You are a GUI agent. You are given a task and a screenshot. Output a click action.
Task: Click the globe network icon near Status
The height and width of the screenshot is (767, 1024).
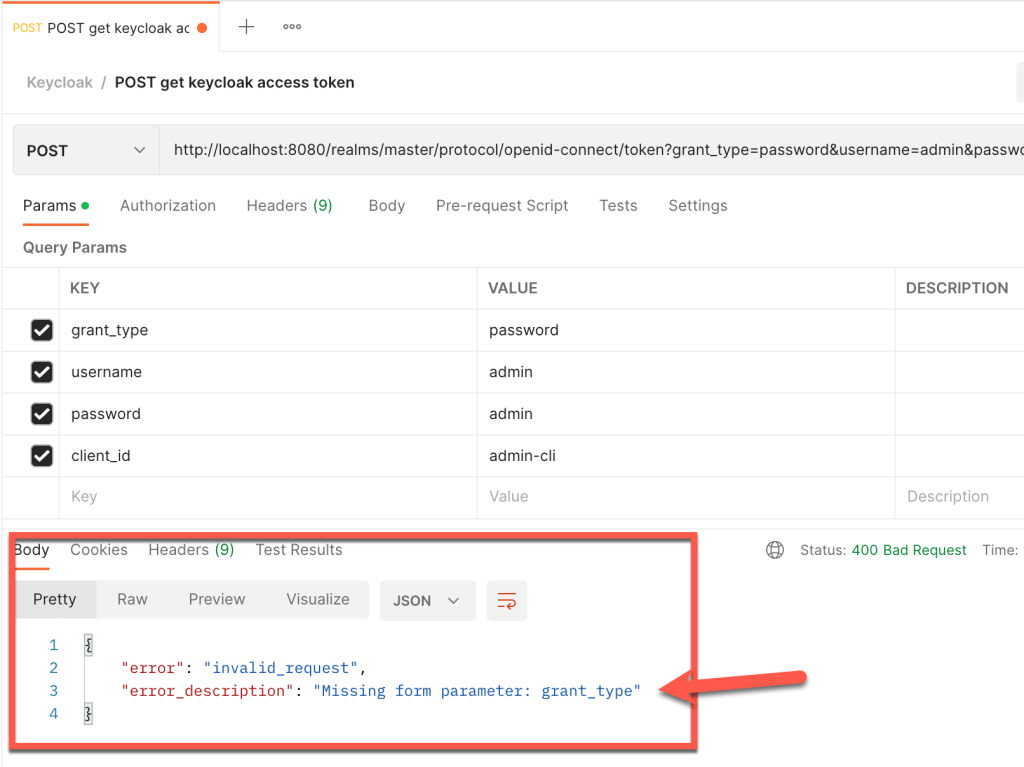pyautogui.click(x=774, y=550)
